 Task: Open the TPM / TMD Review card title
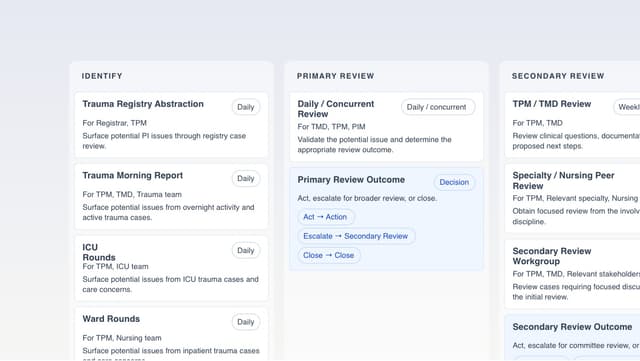(x=552, y=104)
